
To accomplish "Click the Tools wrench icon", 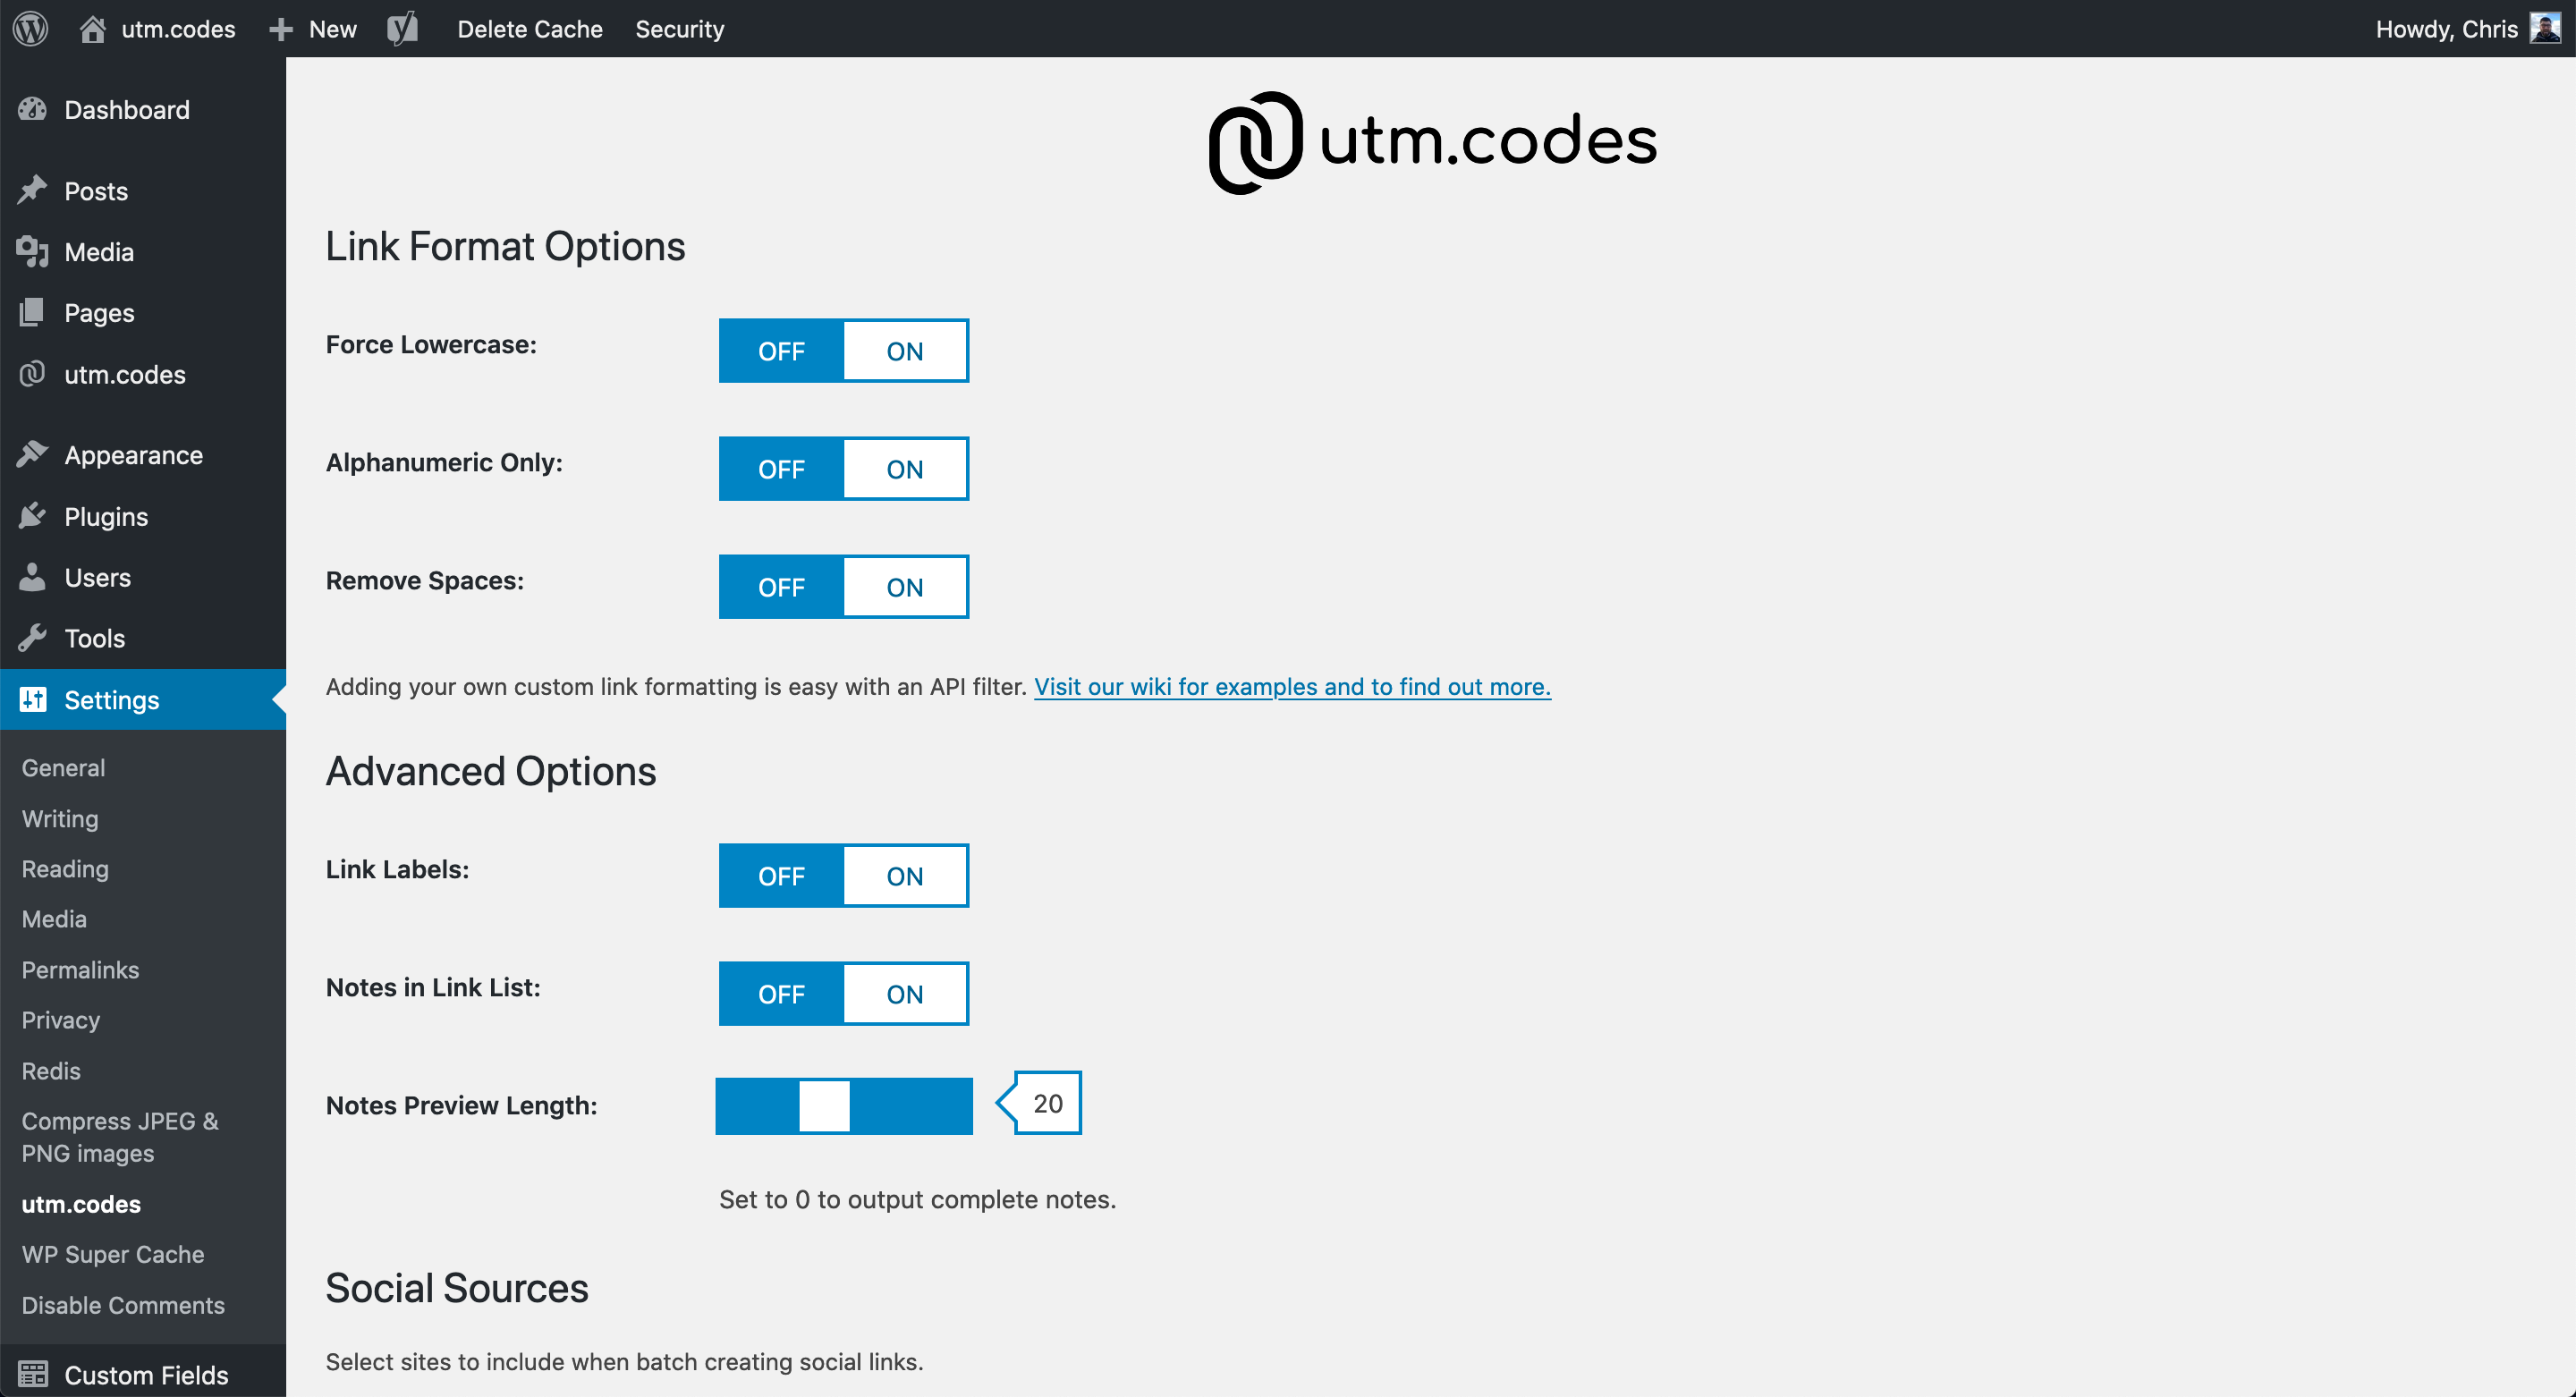I will point(33,638).
